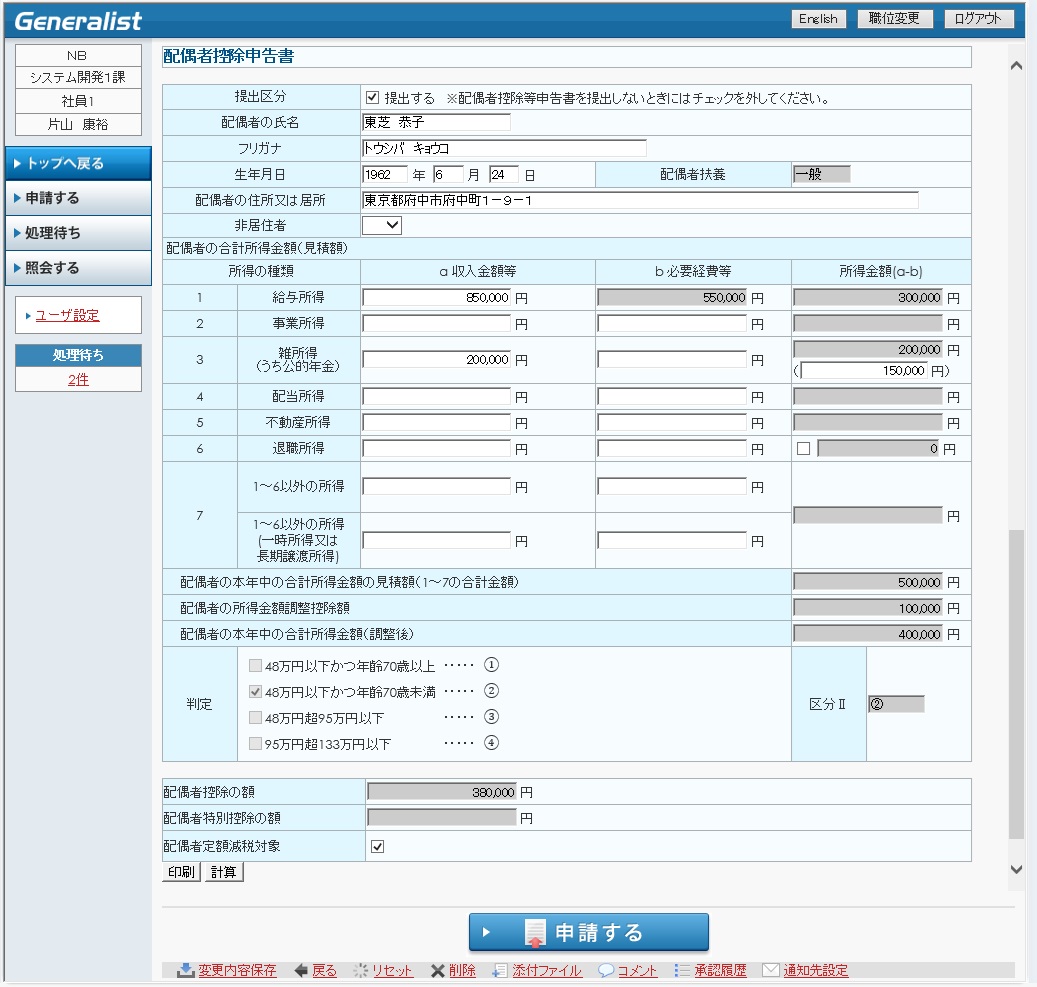Click the 事業所得 収入金額 input field
This screenshot has height=987, width=1037.
pyautogui.click(x=437, y=324)
